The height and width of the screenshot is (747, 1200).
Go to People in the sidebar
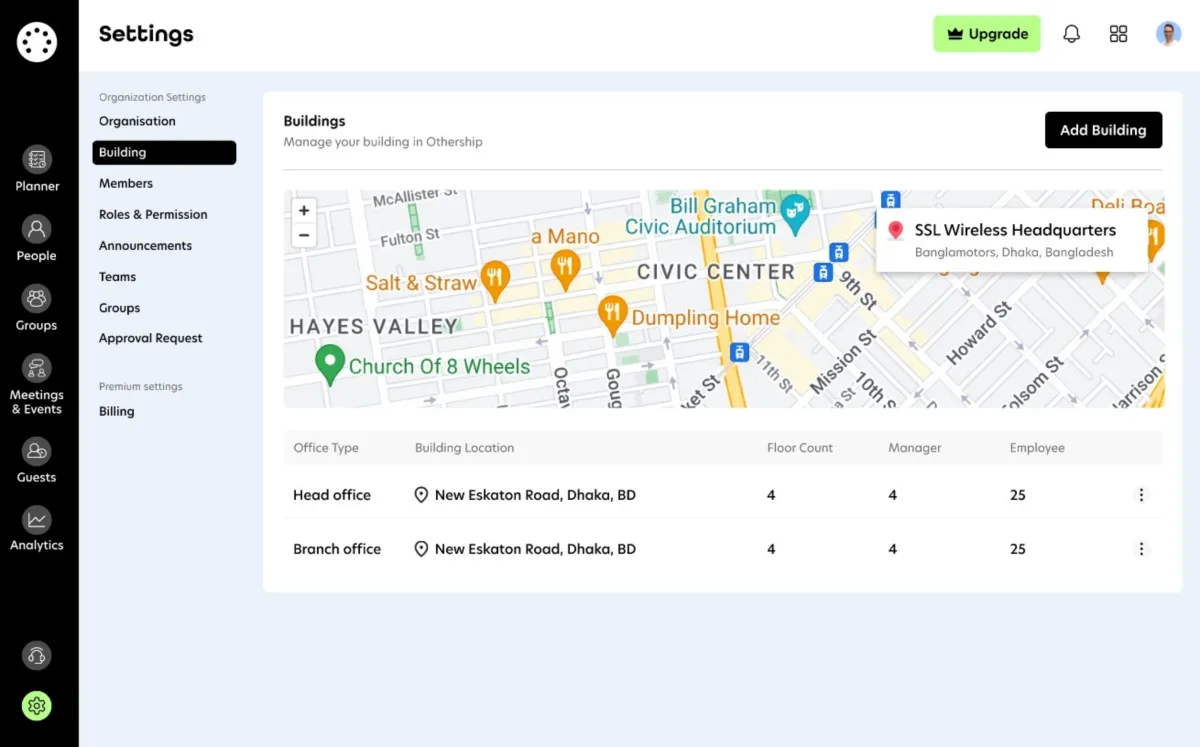click(x=37, y=229)
